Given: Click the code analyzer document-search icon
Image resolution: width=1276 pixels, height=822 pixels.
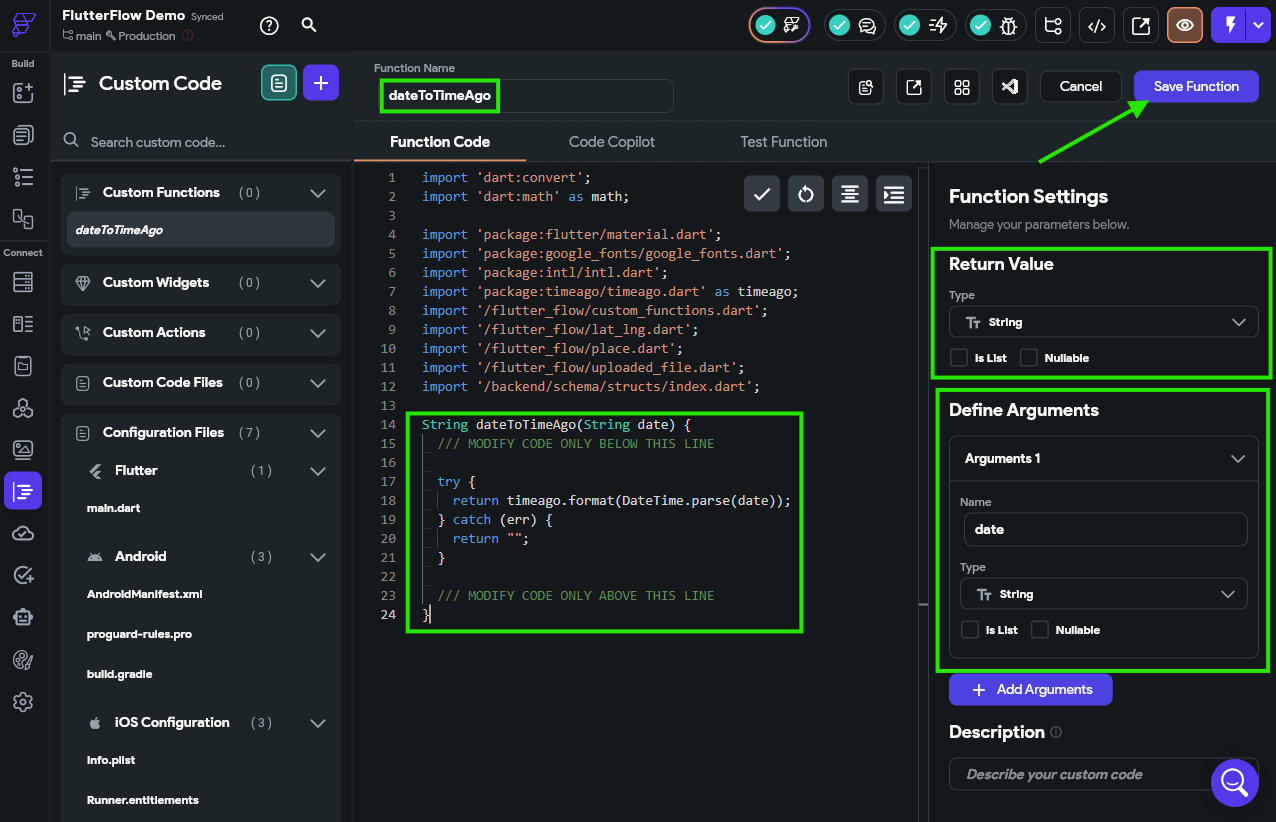Looking at the screenshot, I should coord(866,87).
